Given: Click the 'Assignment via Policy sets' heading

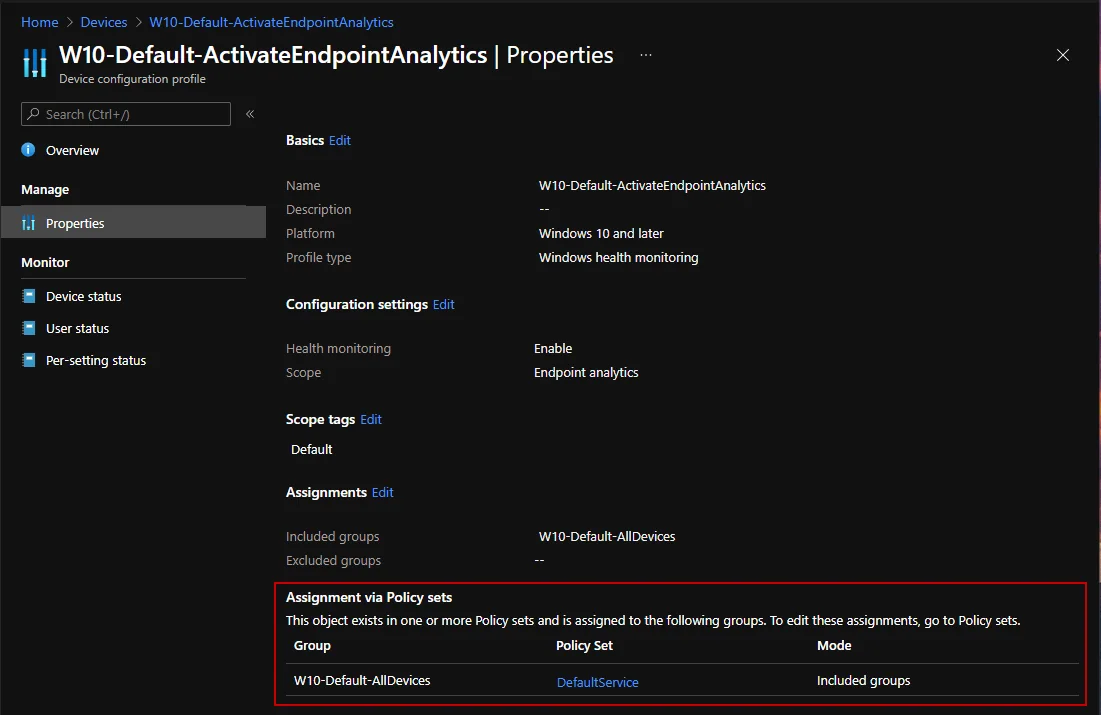Looking at the screenshot, I should (369, 598).
